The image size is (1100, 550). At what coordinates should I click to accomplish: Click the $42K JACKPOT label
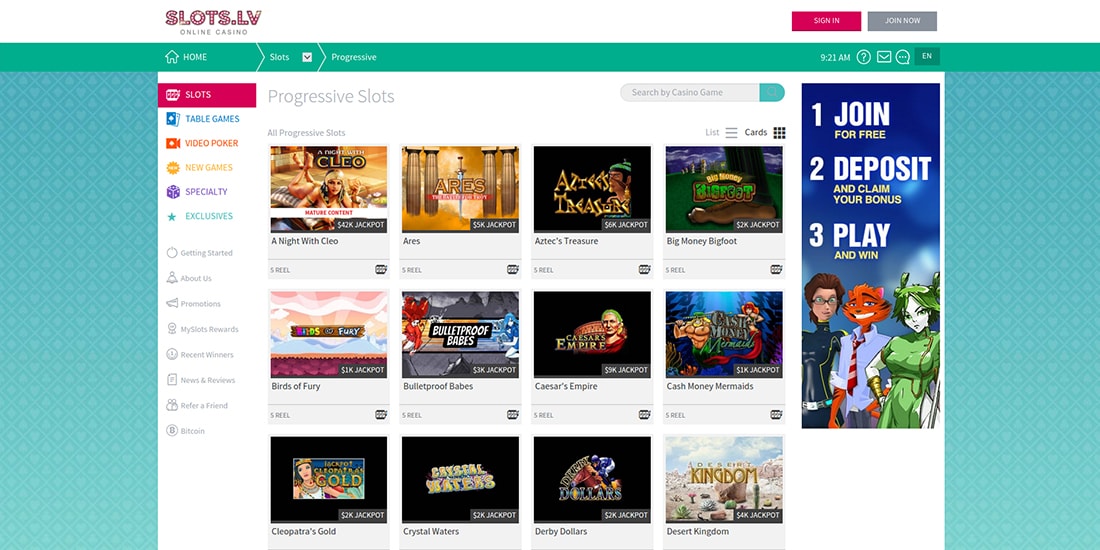[x=361, y=225]
